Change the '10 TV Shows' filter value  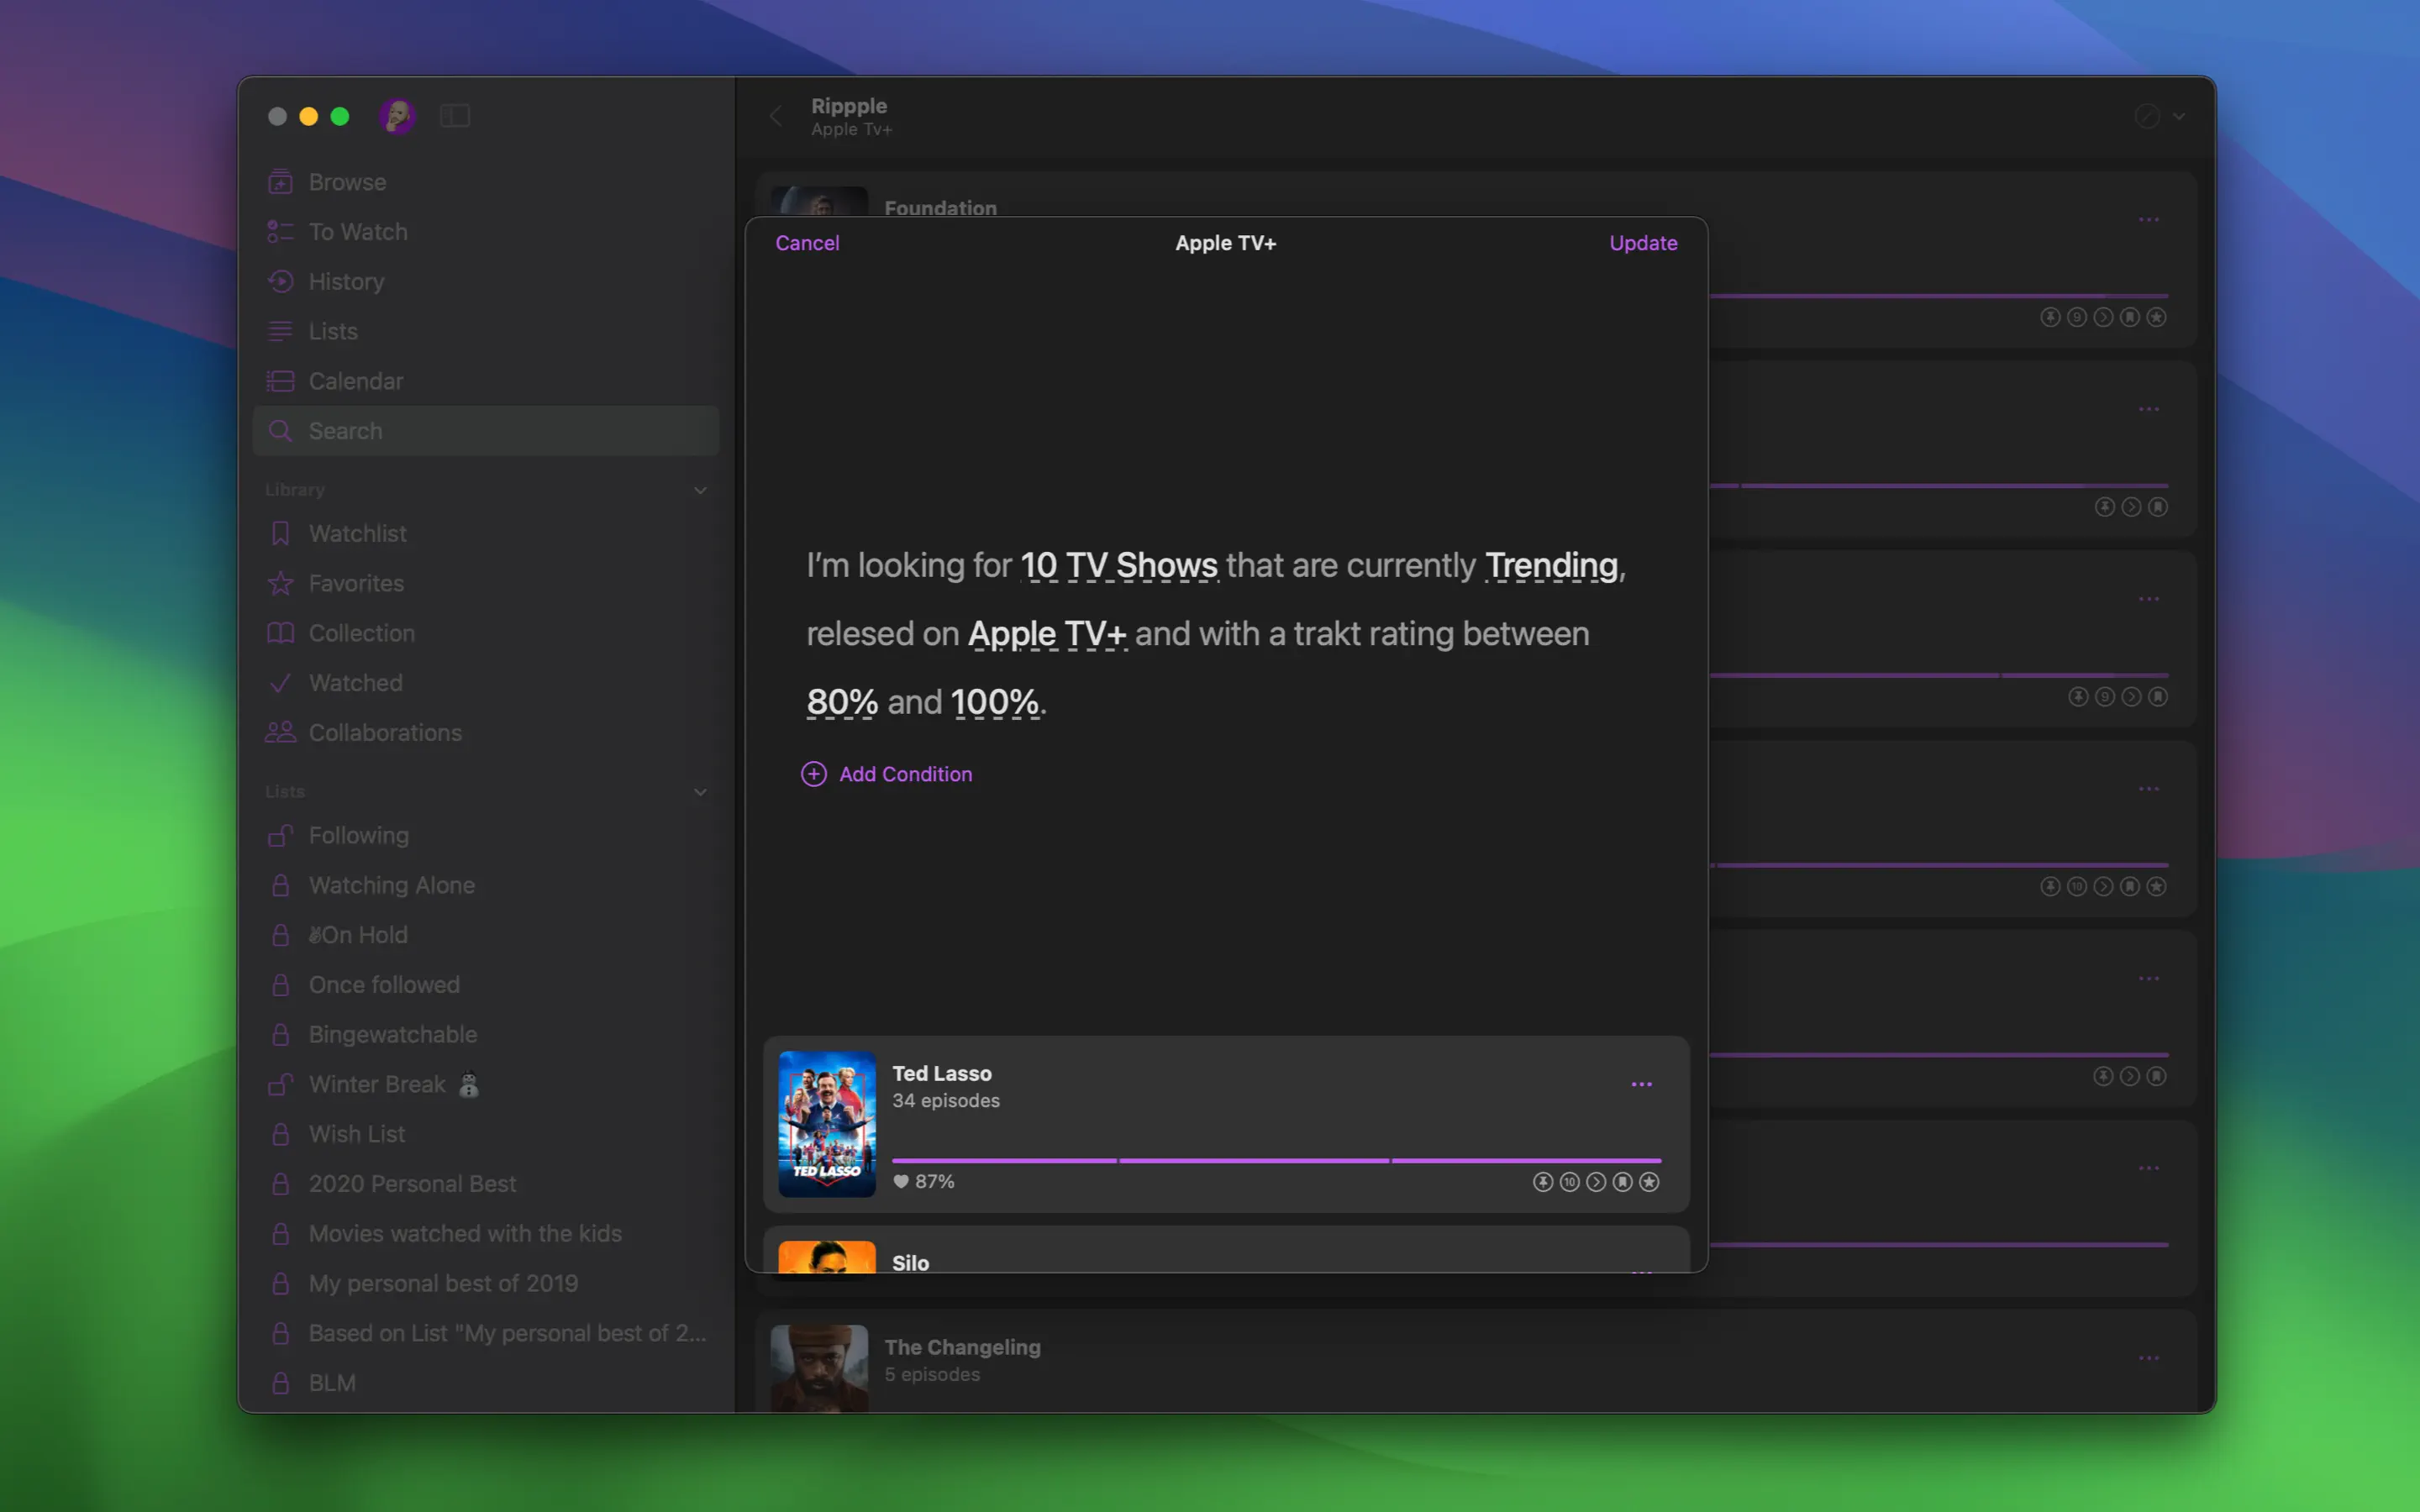1118,566
